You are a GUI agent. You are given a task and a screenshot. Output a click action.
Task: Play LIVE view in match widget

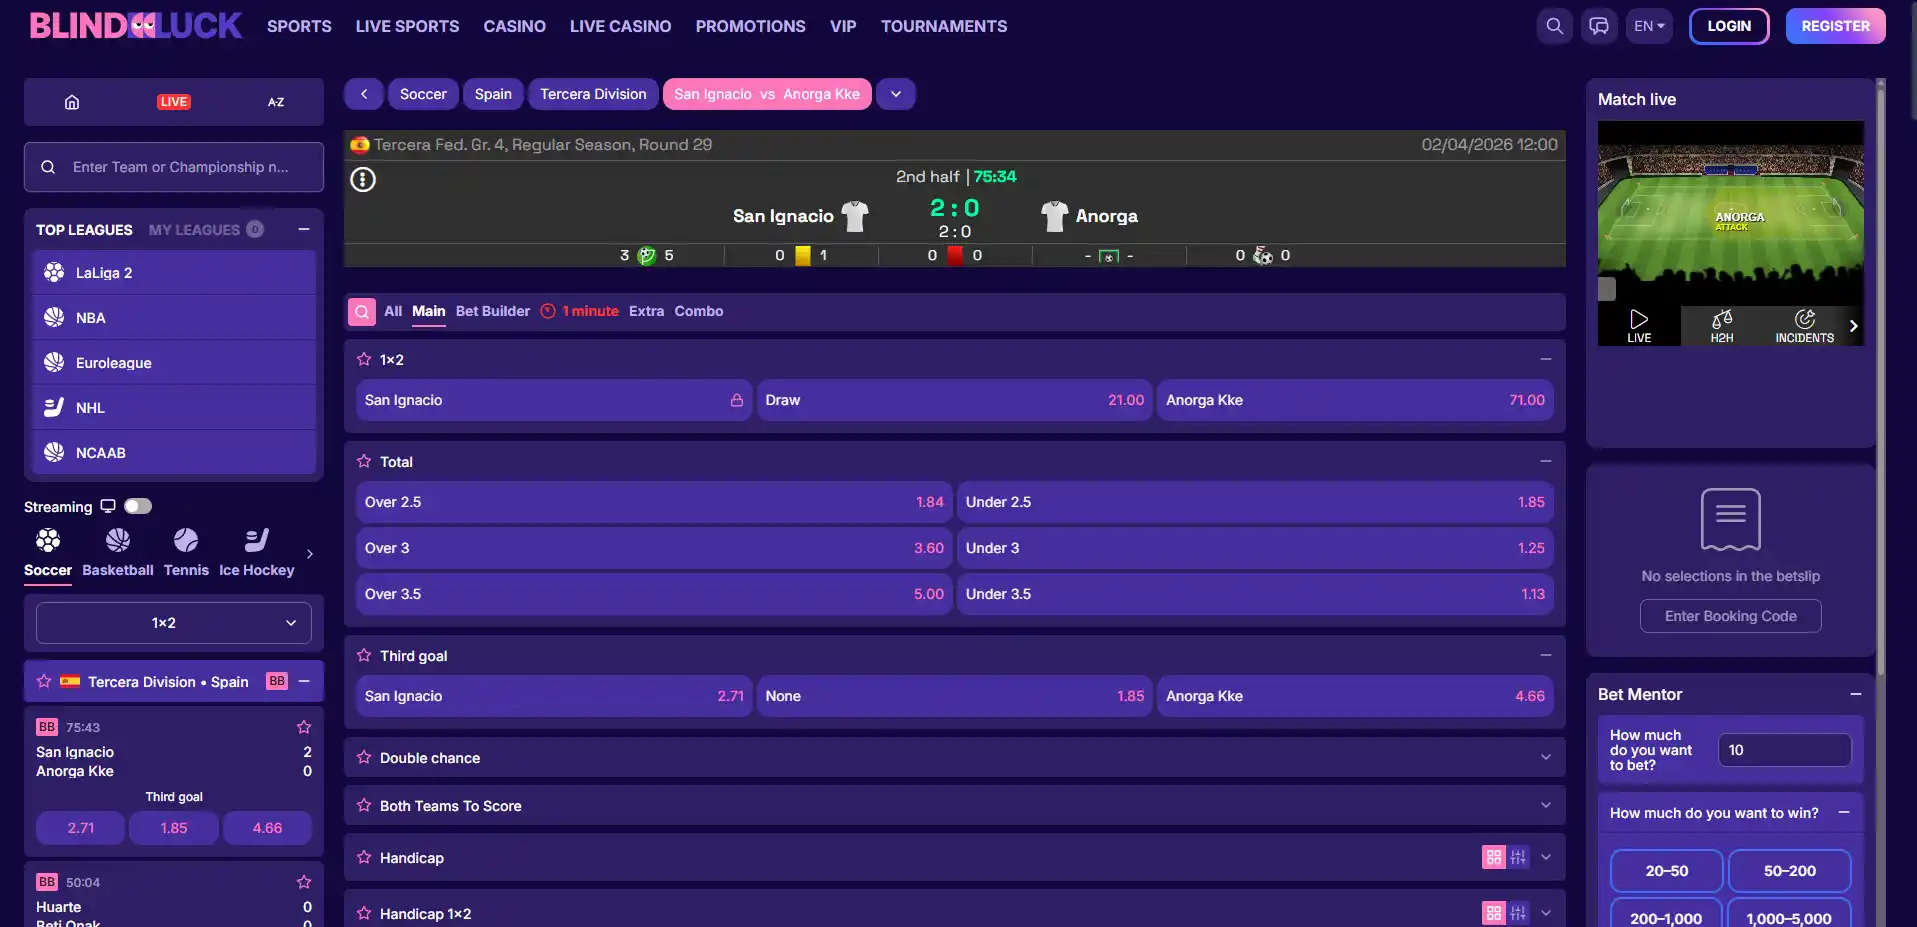[x=1639, y=326]
